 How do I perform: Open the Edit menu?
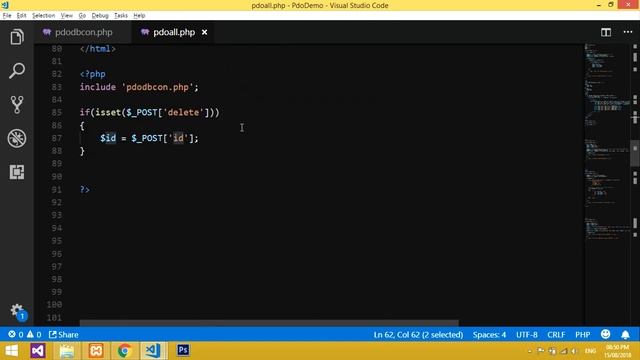click(x=21, y=16)
